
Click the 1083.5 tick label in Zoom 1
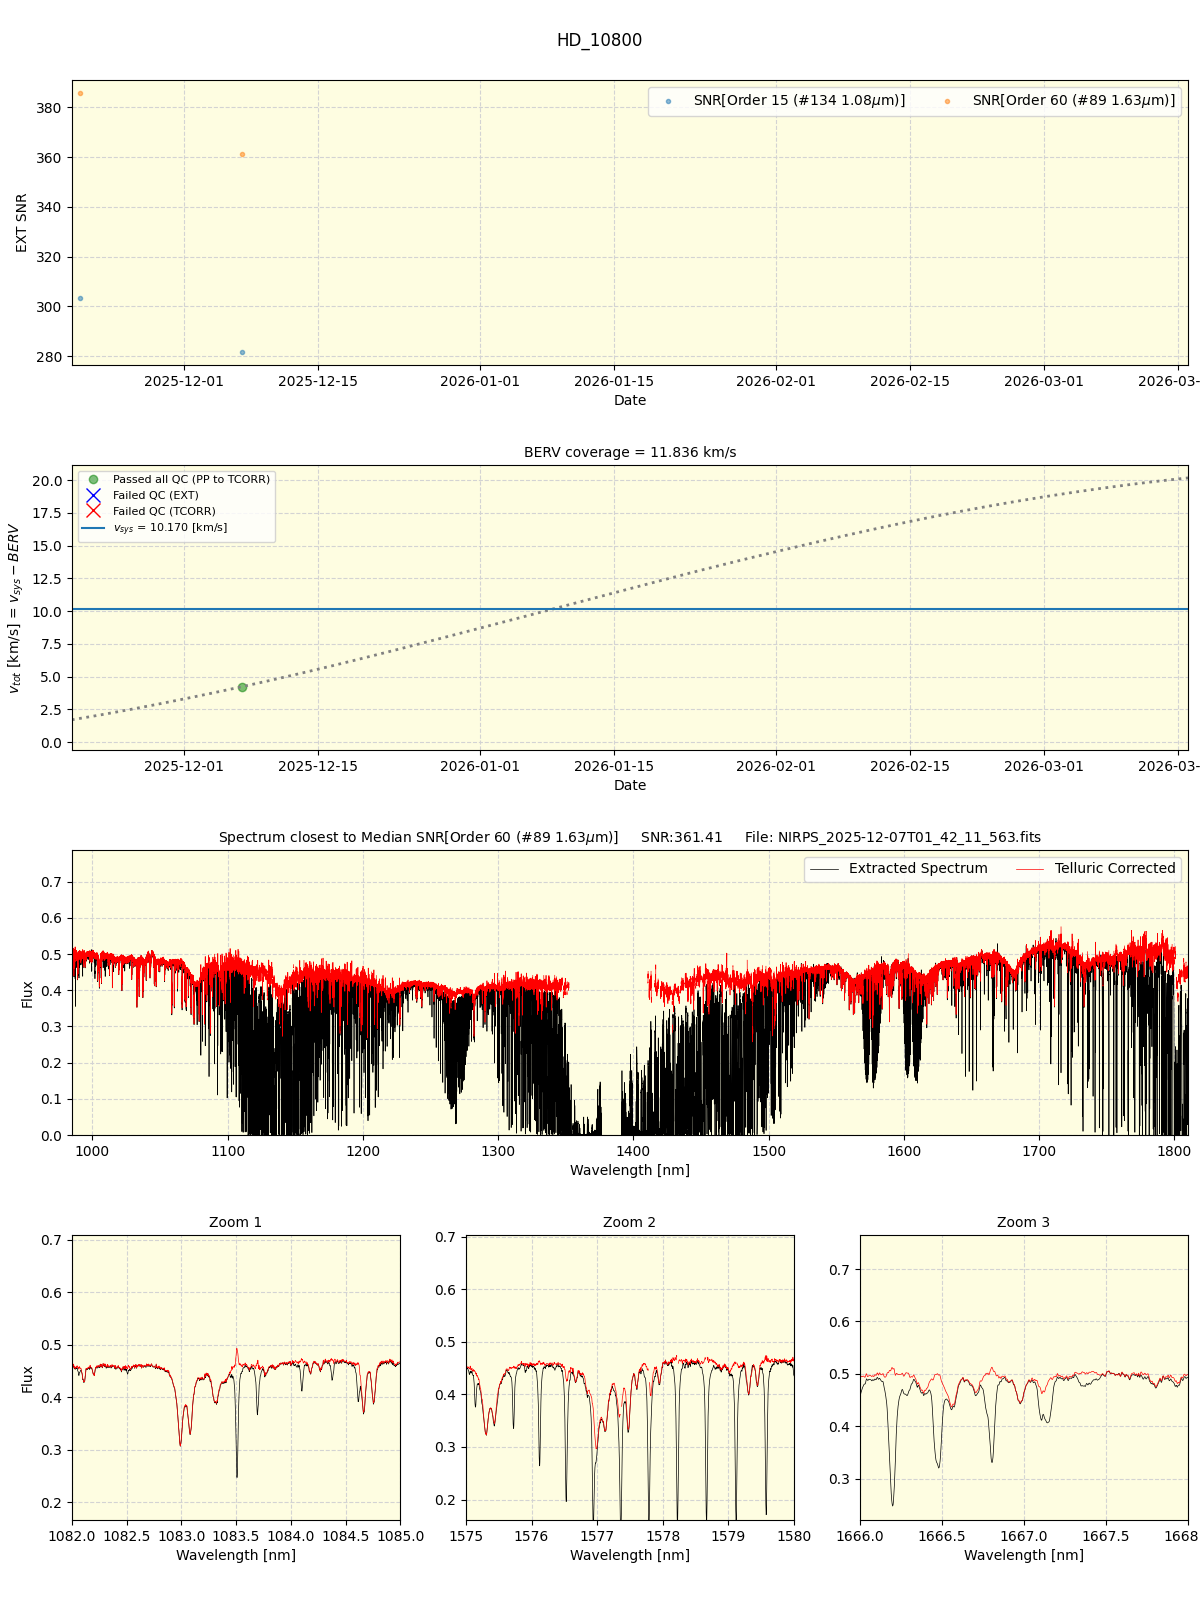236,1536
